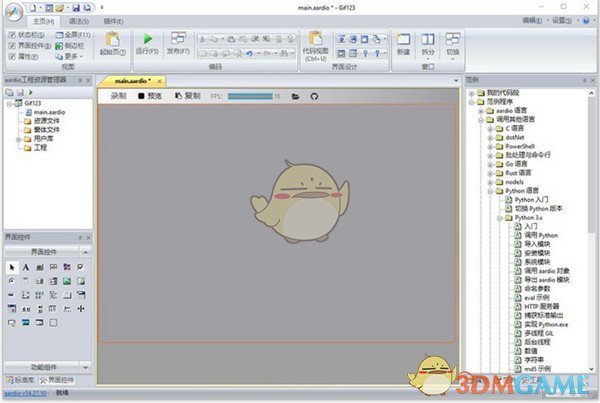Expand the 功能组件 palette section arrow
This screenshot has width=600, height=403.
pyautogui.click(x=85, y=367)
